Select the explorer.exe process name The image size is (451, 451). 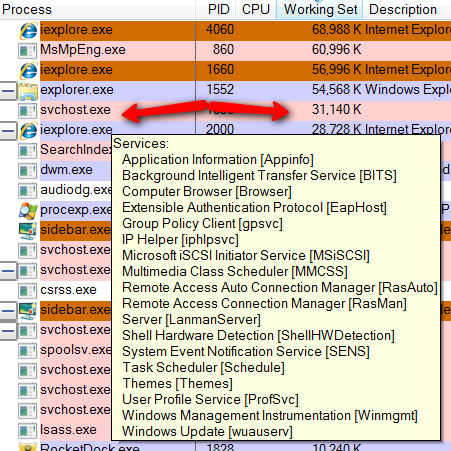77,90
